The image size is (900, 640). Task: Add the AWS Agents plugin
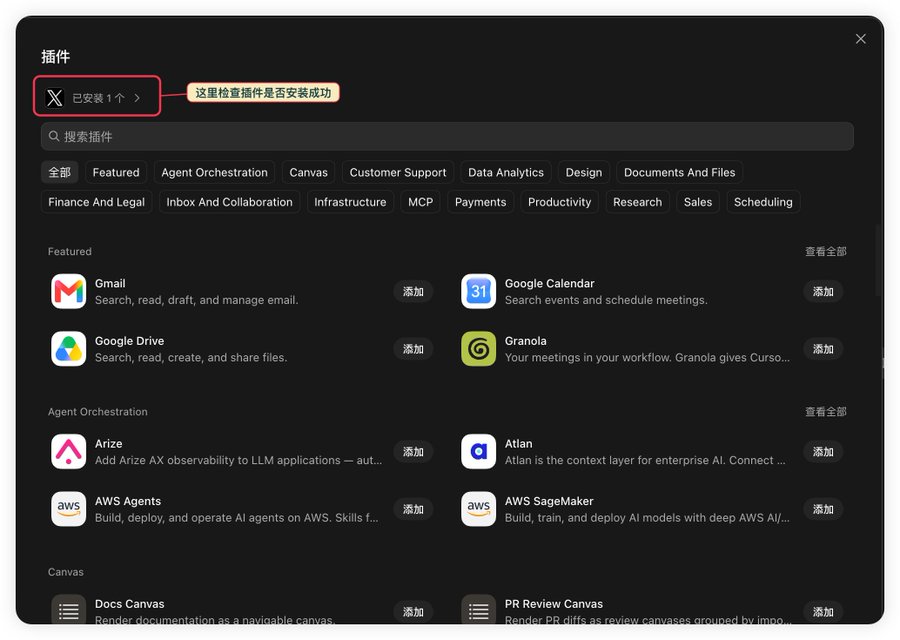[413, 509]
